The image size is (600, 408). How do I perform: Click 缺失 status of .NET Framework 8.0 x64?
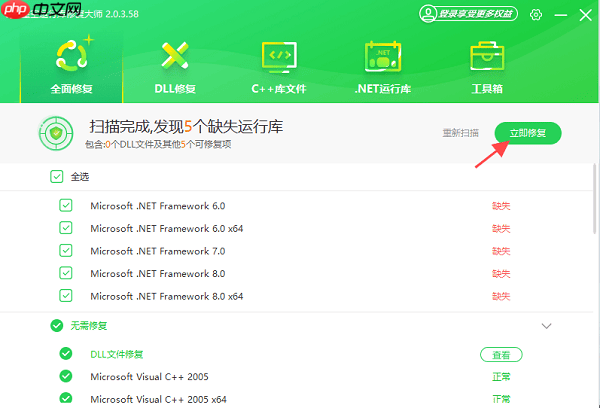point(501,296)
